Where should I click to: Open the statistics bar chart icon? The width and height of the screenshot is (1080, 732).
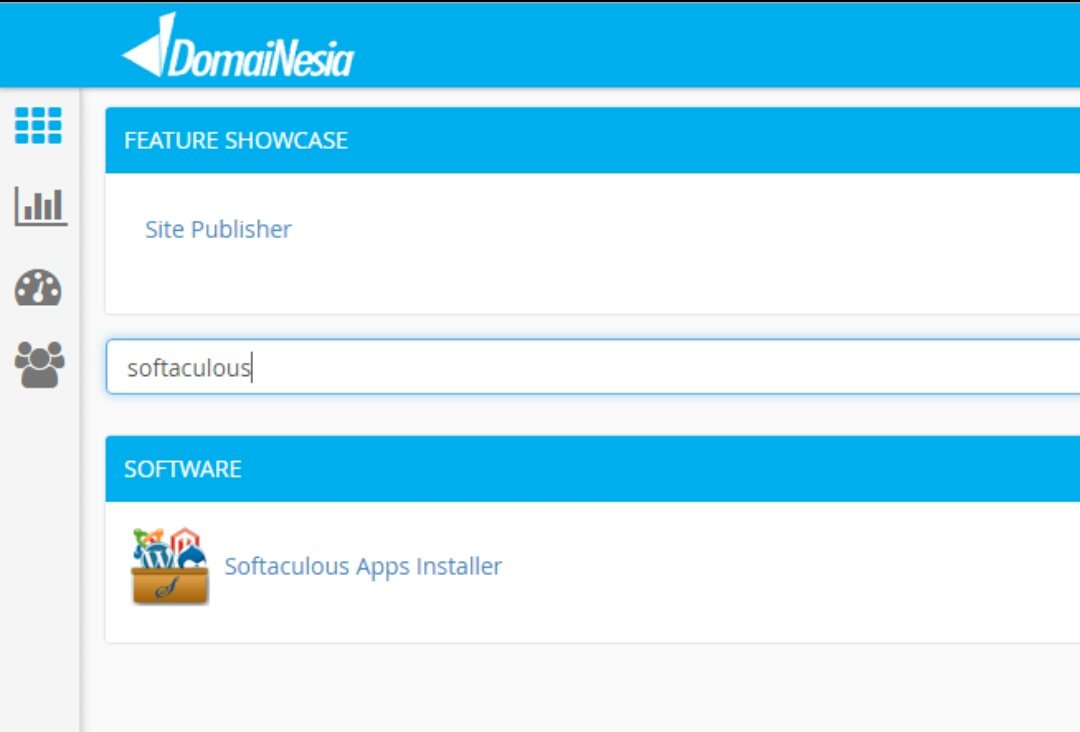click(x=41, y=206)
